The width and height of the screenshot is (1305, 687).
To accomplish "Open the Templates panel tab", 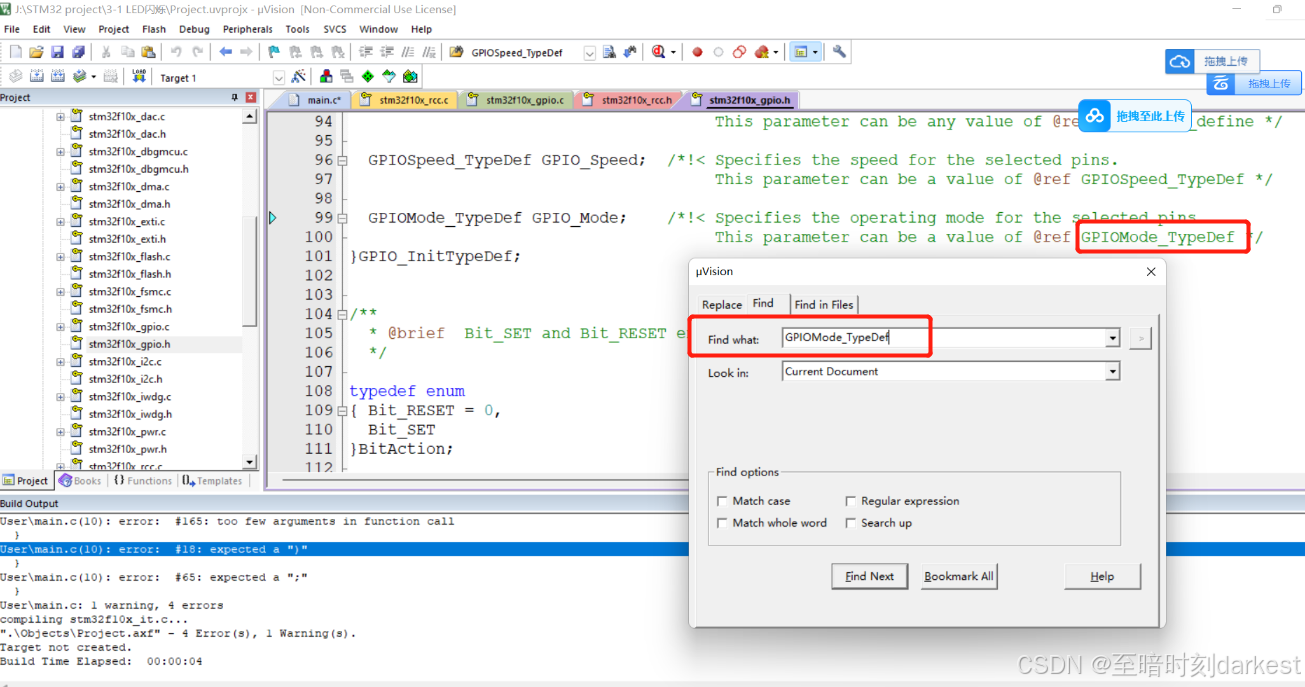I will (213, 481).
